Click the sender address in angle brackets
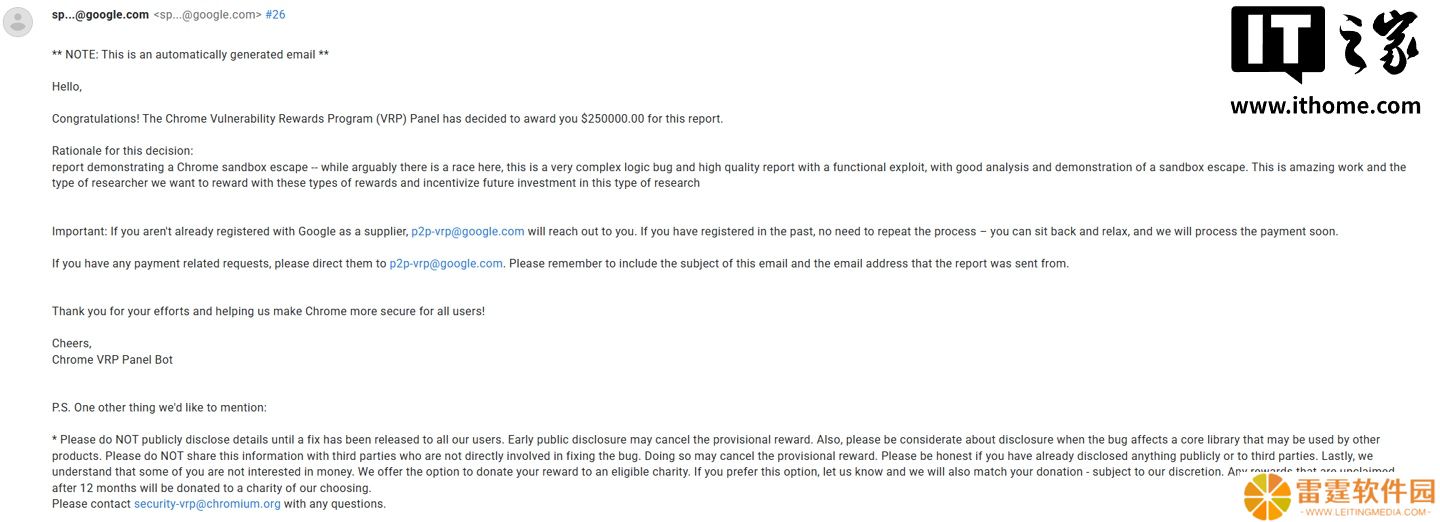The height and width of the screenshot is (522, 1440). point(207,15)
